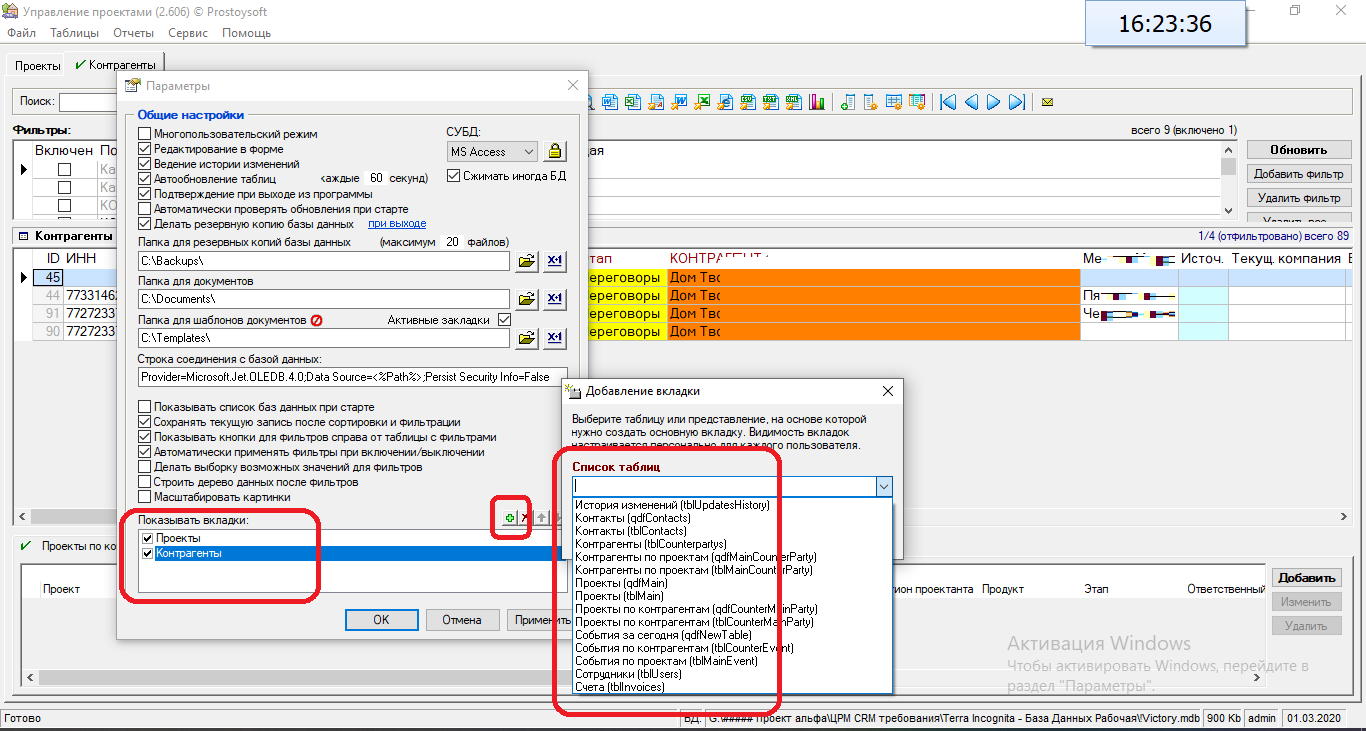The image size is (1366, 731).
Task: Click the при выходе link
Action: (397, 224)
